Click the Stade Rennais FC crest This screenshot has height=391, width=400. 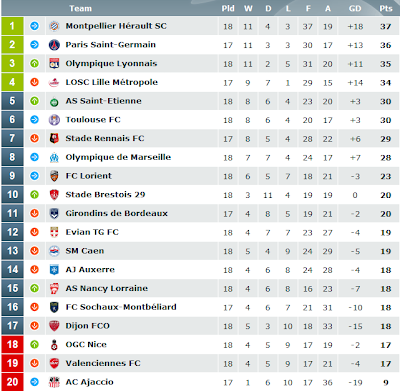pos(54,138)
